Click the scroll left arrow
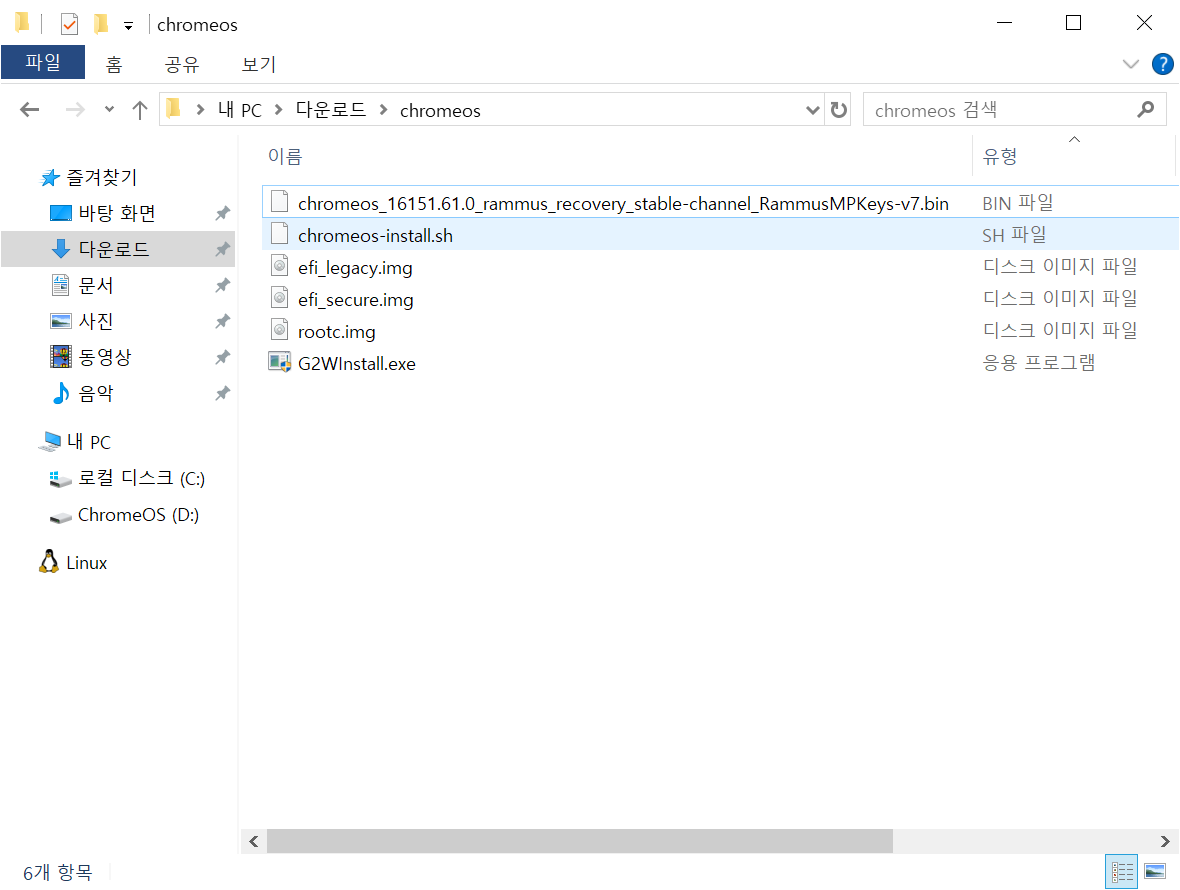 [x=254, y=841]
